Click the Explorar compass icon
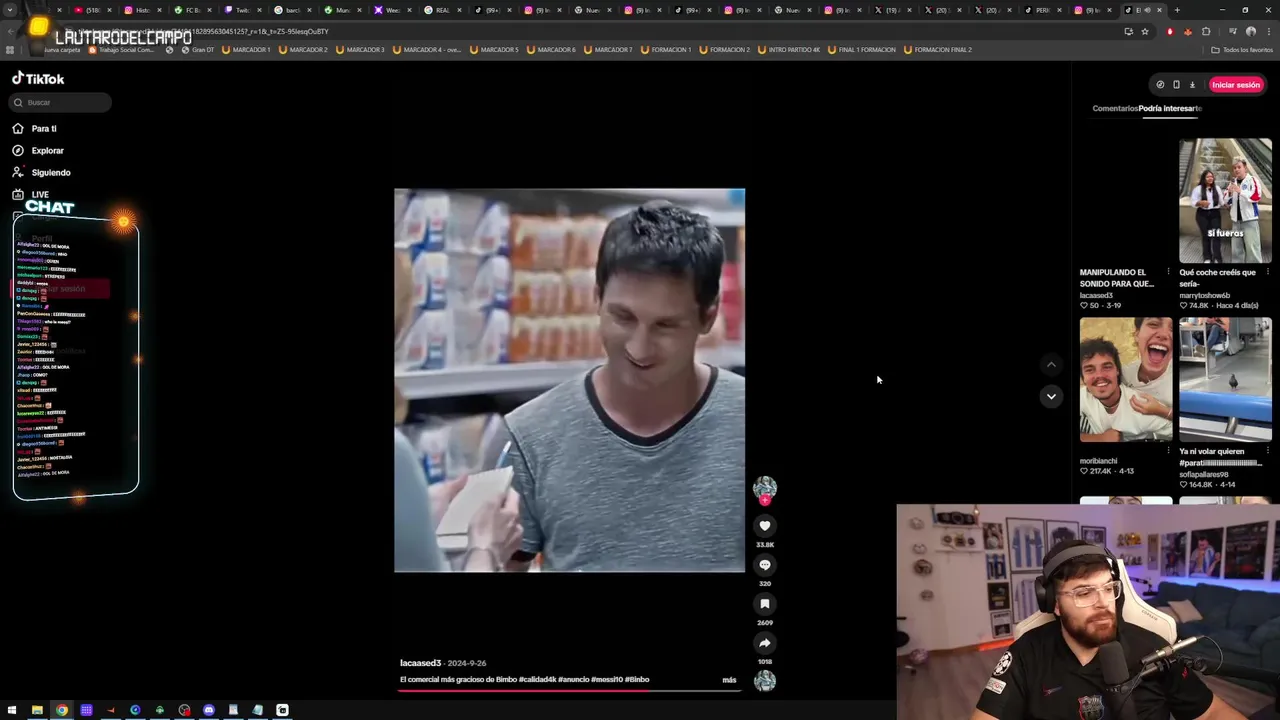The width and height of the screenshot is (1280, 720). point(18,150)
